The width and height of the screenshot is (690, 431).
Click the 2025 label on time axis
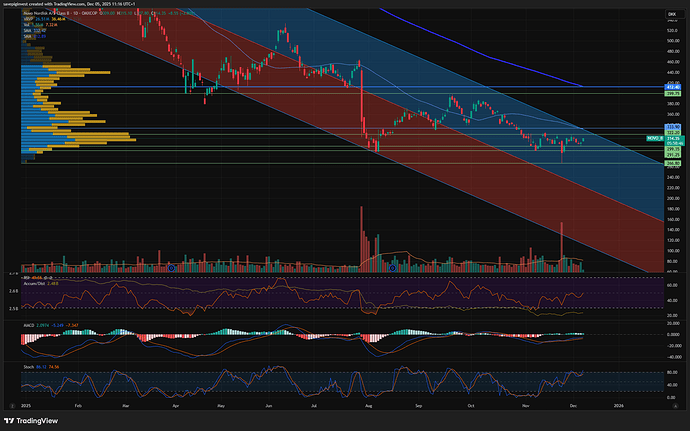27,406
